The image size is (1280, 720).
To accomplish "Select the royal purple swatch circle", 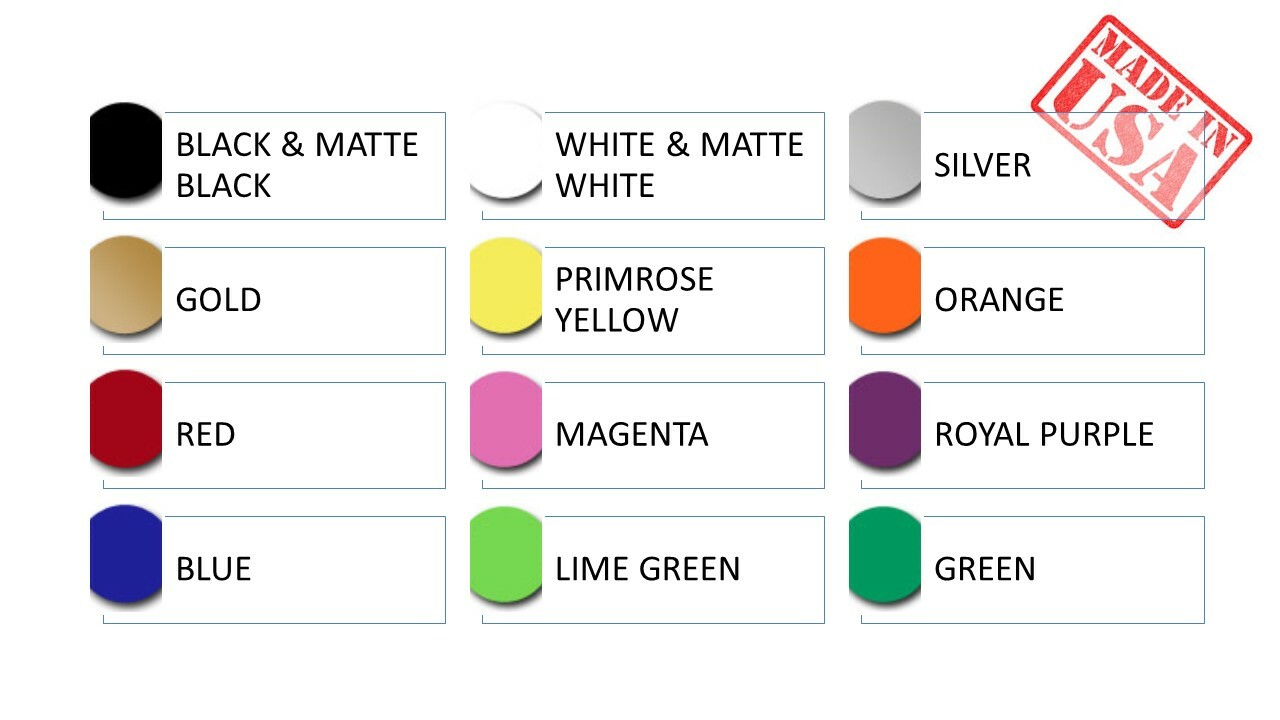I will (885, 419).
